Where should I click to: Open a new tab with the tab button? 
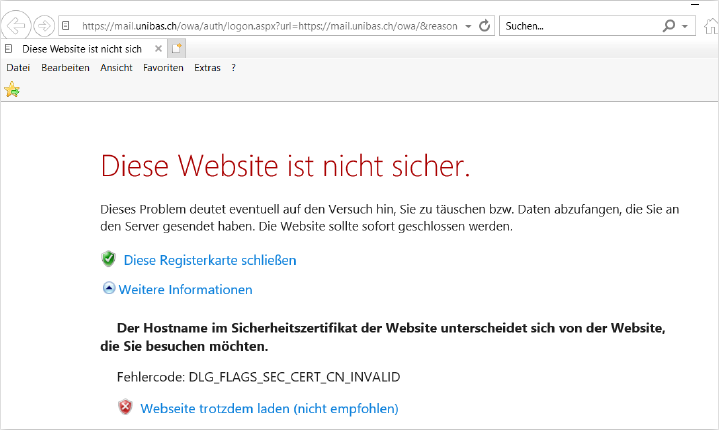(177, 48)
